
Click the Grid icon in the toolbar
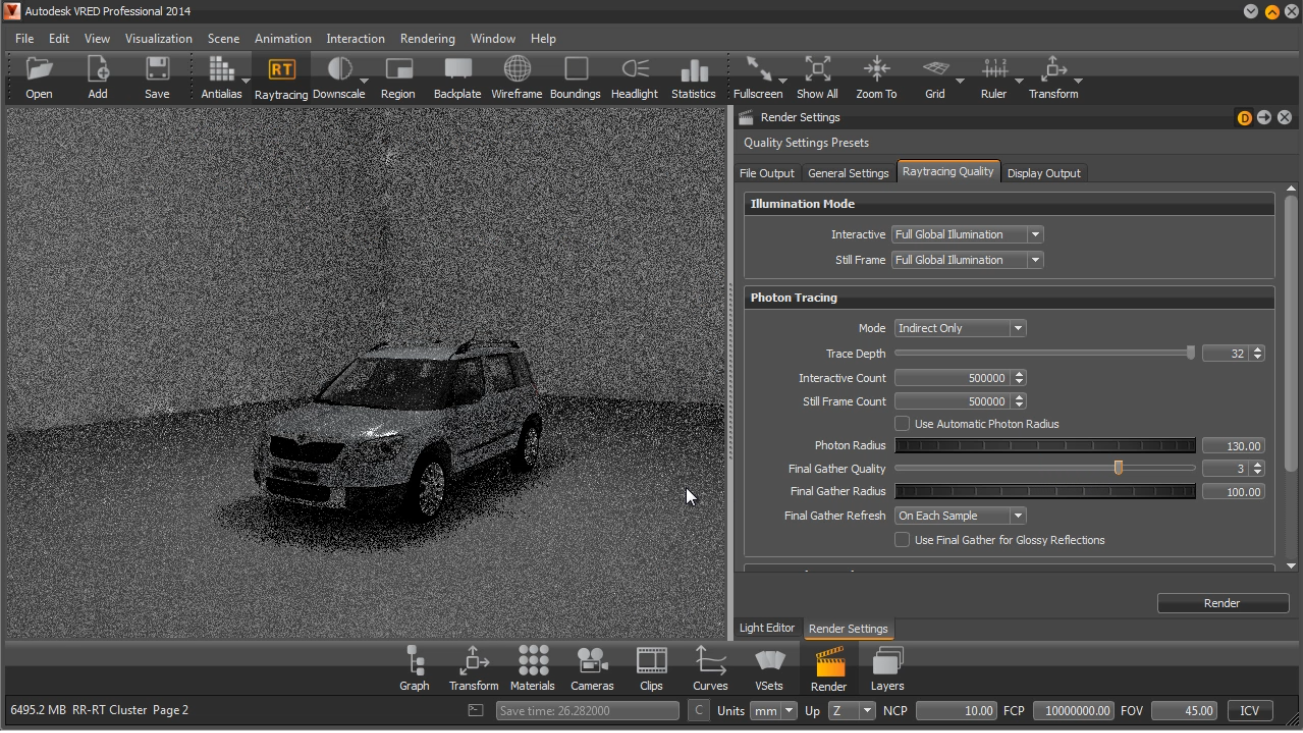(935, 77)
